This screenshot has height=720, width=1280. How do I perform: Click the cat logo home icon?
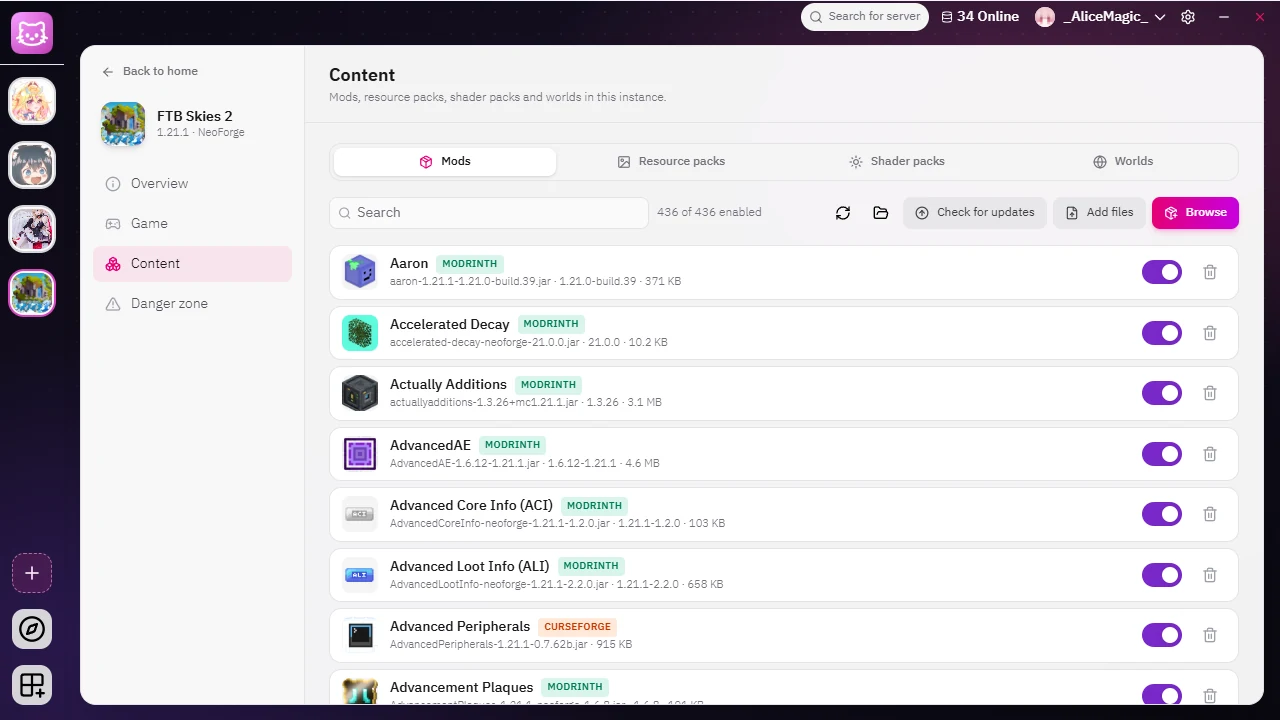(x=32, y=34)
